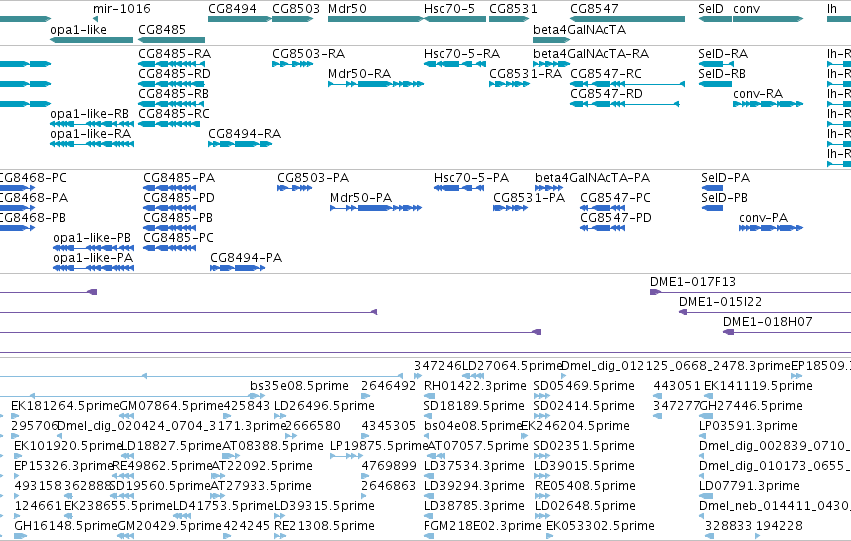Select the SelD-PB protein
The width and height of the screenshot is (851, 541).
pyautogui.click(x=712, y=208)
